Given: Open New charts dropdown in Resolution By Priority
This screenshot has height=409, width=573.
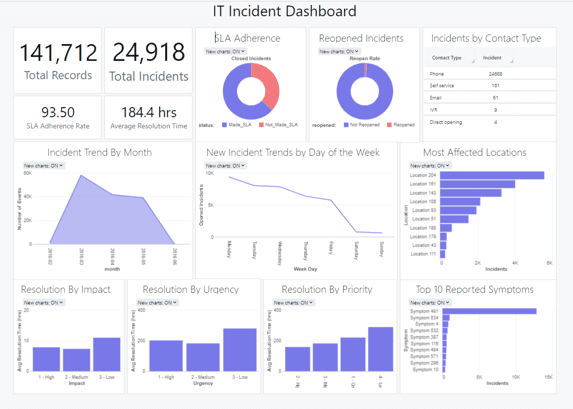Looking at the screenshot, I should [294, 303].
